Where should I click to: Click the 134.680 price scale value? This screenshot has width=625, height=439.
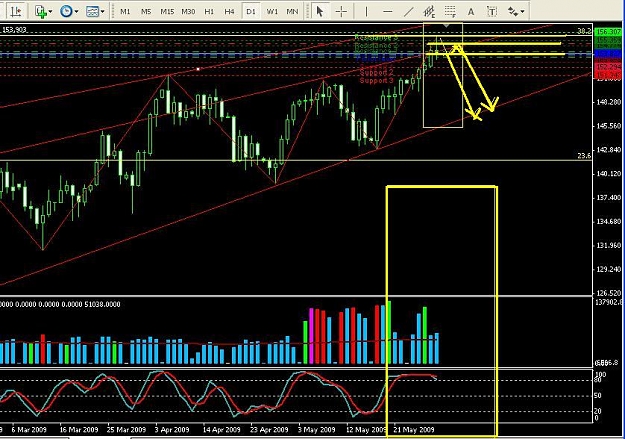pos(609,222)
